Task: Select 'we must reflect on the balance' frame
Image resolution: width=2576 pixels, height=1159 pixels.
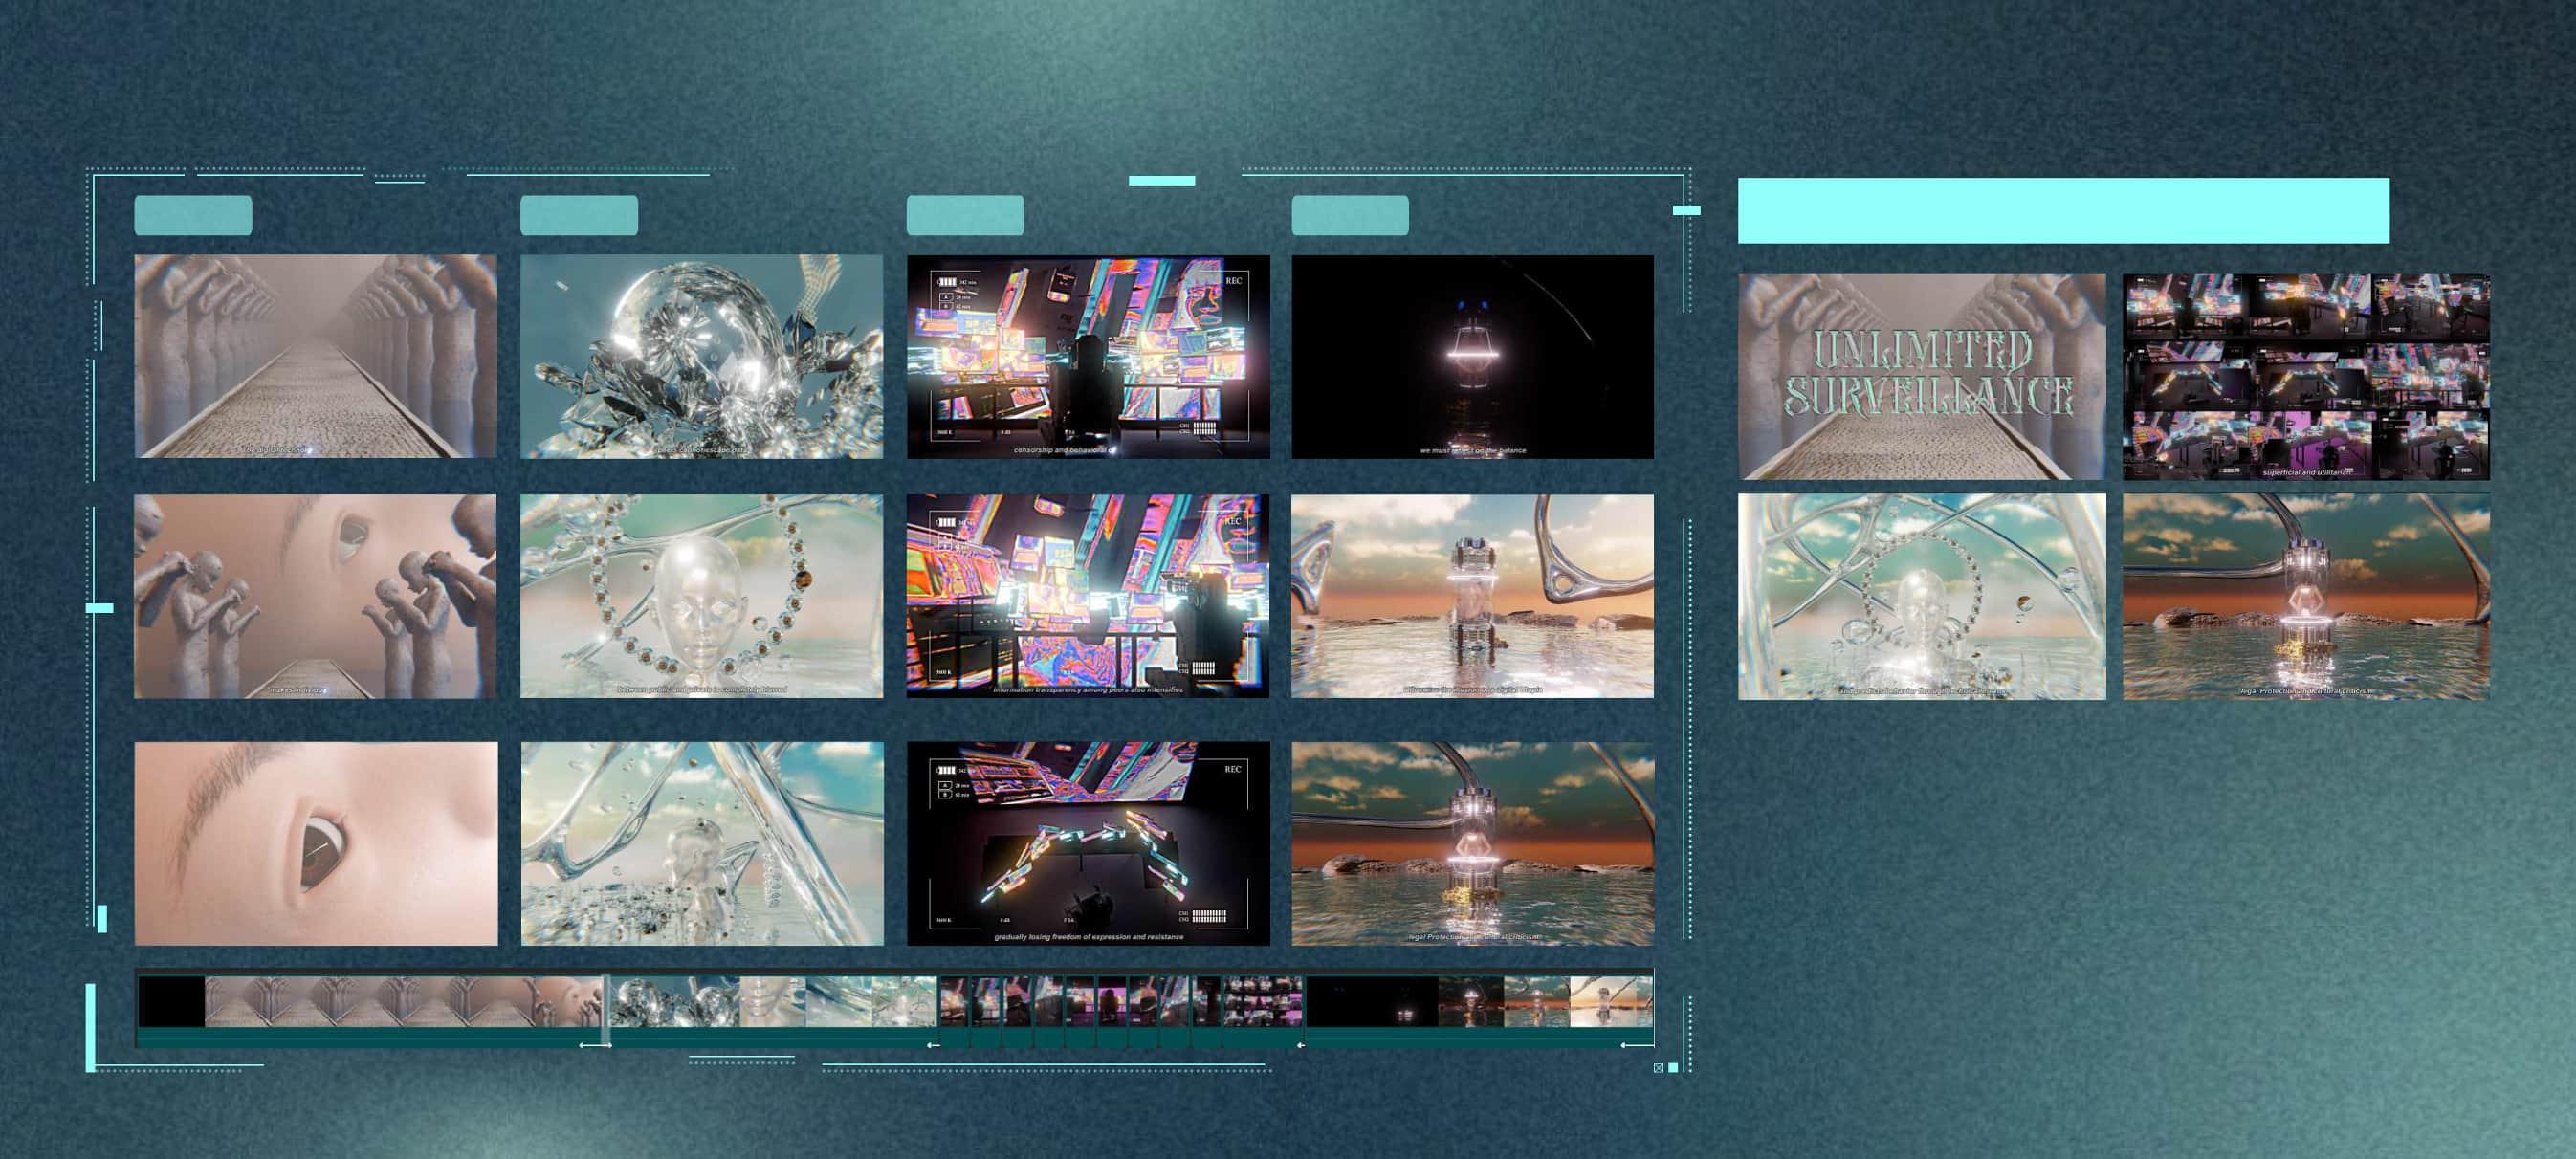Action: pyautogui.click(x=1472, y=356)
